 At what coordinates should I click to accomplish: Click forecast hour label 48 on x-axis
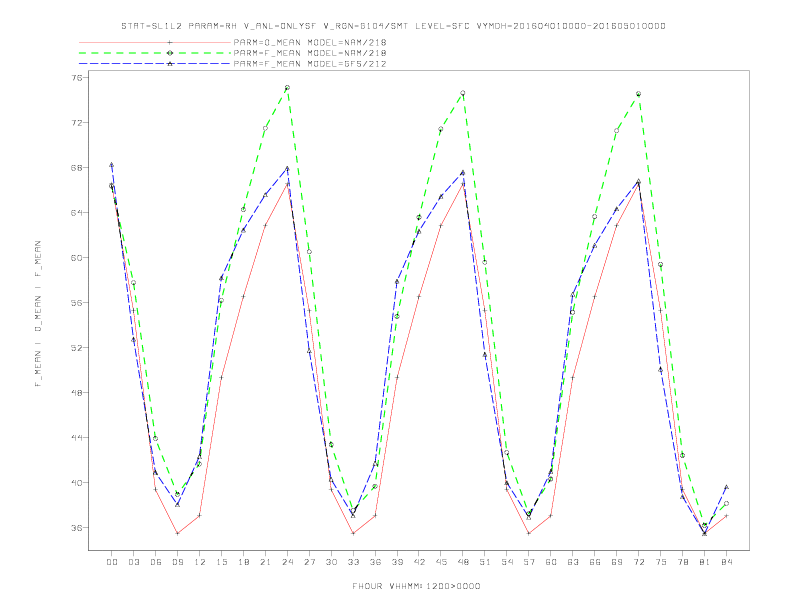tap(463, 562)
